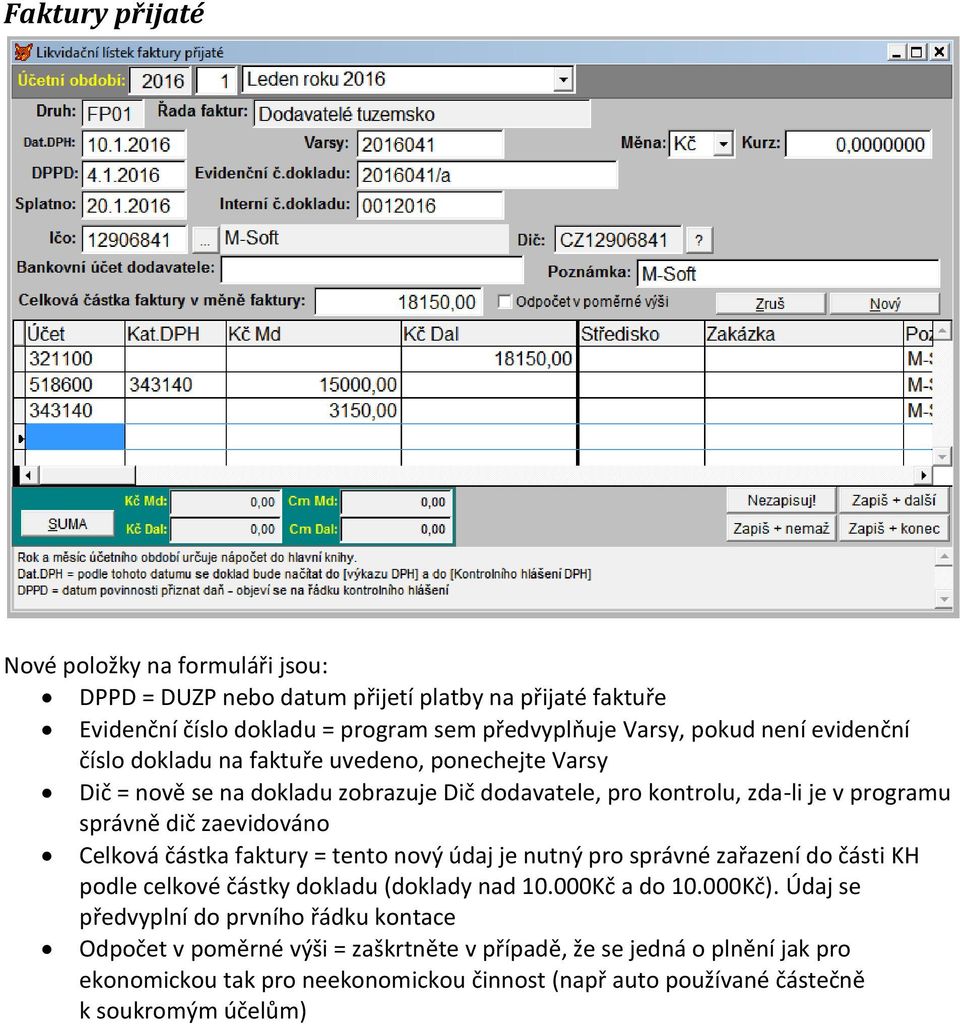Click the Kurz exchange rate field
The height and width of the screenshot is (1024, 960).
858,144
